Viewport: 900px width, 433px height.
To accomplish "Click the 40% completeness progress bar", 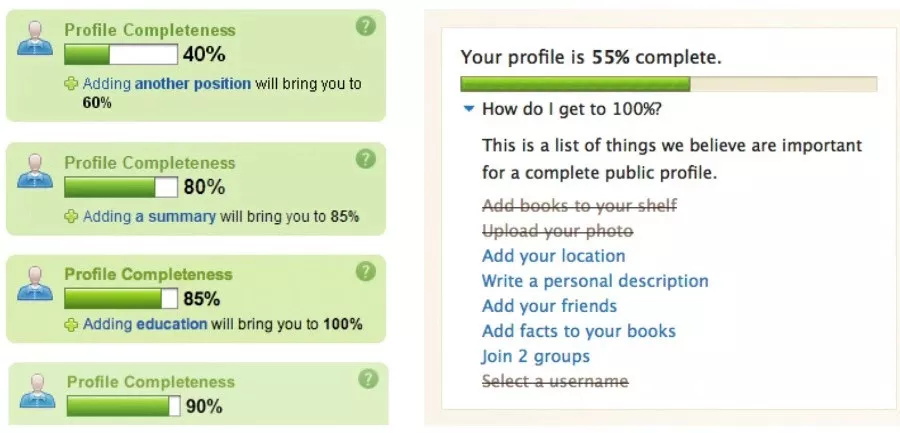I will [121, 54].
